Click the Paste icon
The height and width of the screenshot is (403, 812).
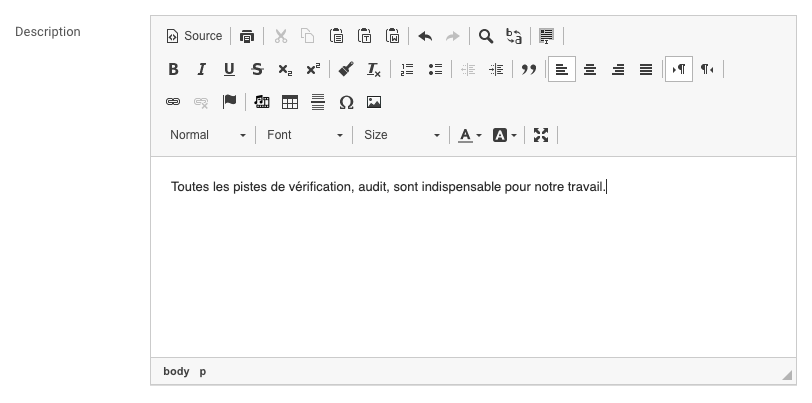[337, 36]
